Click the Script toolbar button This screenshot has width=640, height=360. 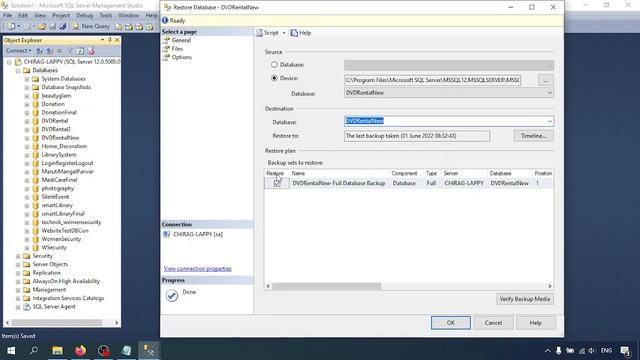click(x=267, y=33)
